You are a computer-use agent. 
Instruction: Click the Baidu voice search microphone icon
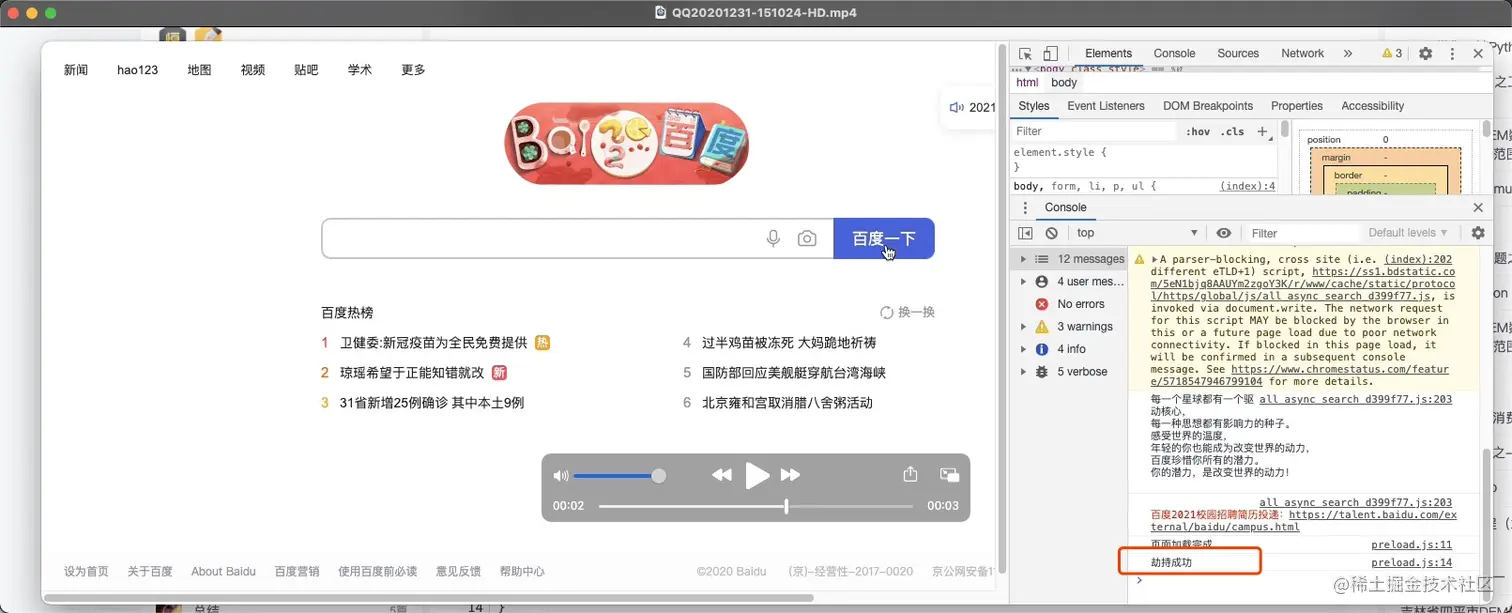click(773, 239)
